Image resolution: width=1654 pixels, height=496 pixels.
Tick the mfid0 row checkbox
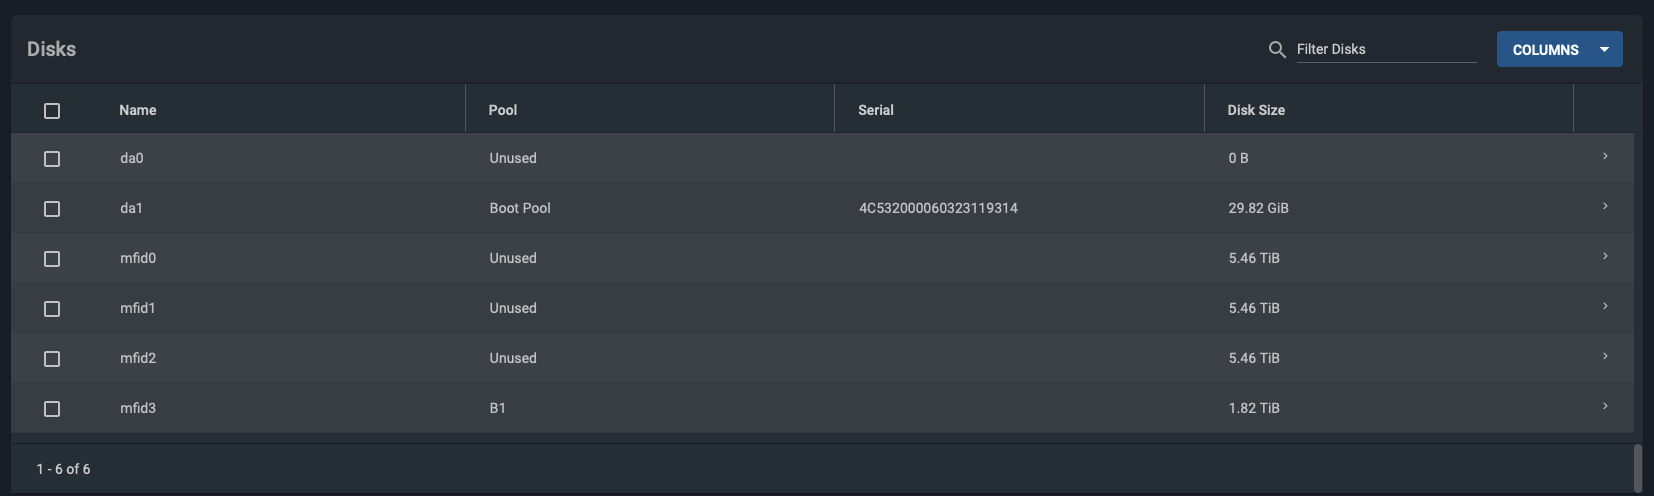(52, 258)
